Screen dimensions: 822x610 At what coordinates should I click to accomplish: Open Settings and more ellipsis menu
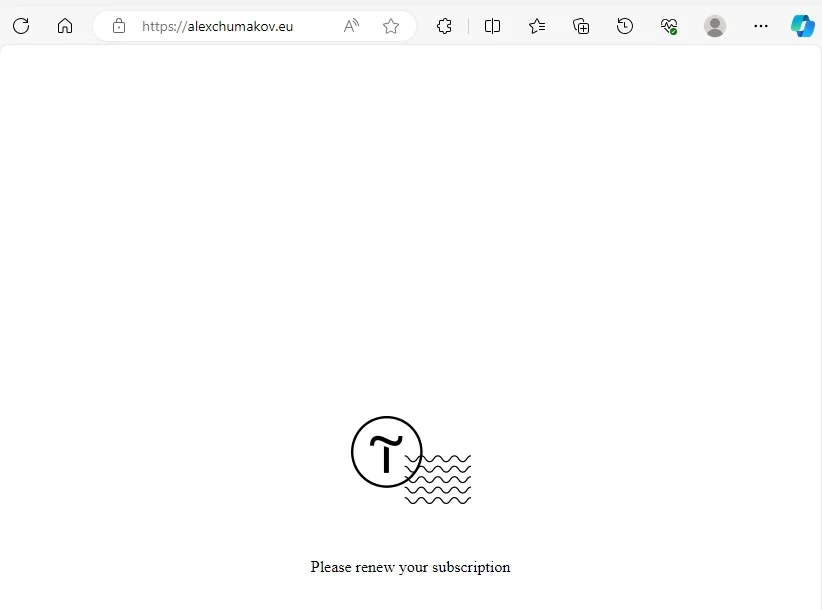[761, 26]
